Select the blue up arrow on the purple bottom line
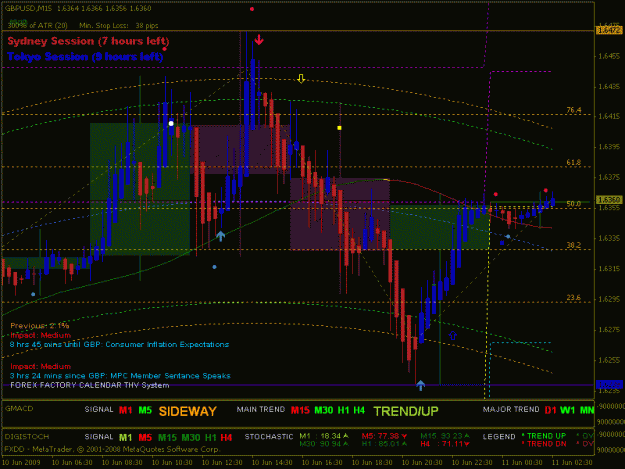Image resolution: width=625 pixels, height=469 pixels. coord(421,385)
